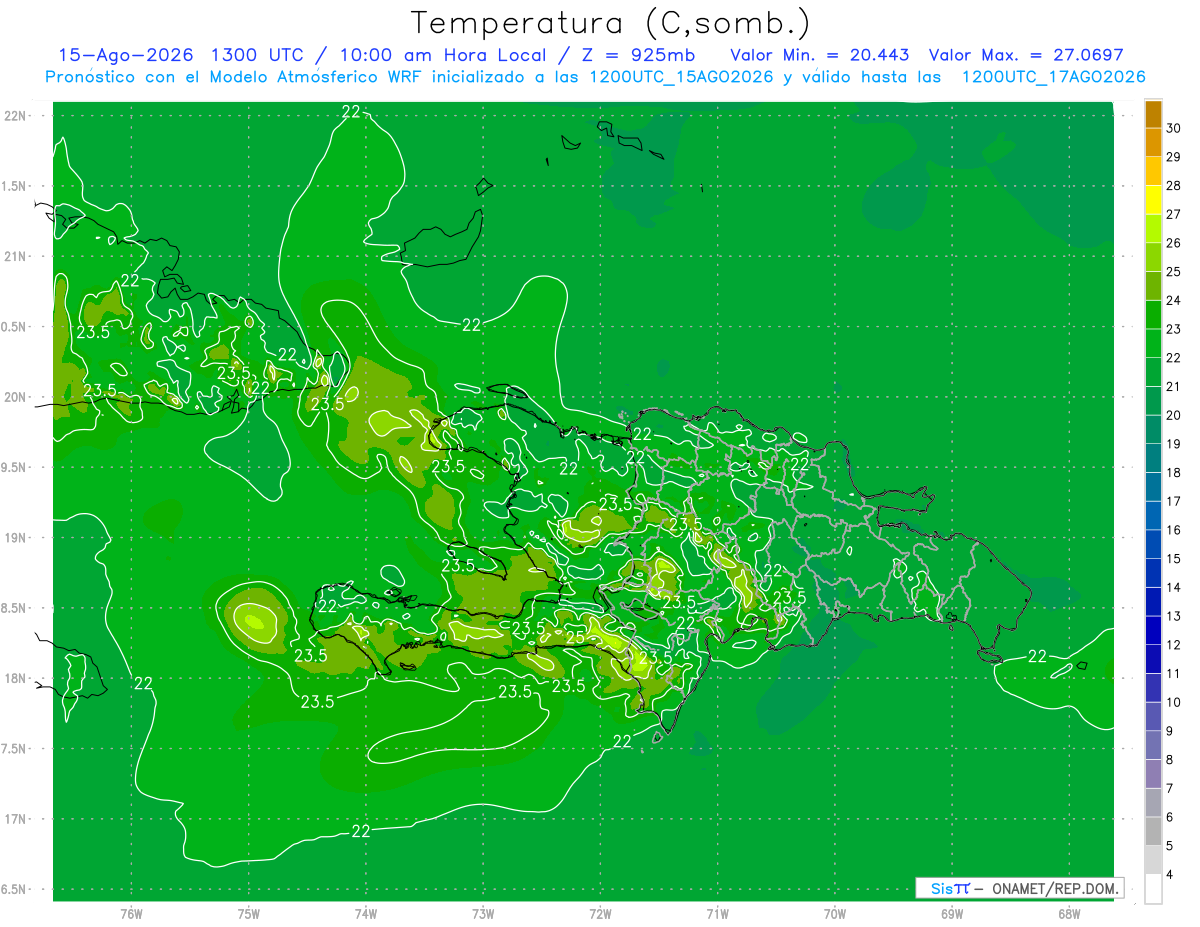Click the "73W" longitude axis label
Viewport: 1200px width, 927px height.
(483, 914)
